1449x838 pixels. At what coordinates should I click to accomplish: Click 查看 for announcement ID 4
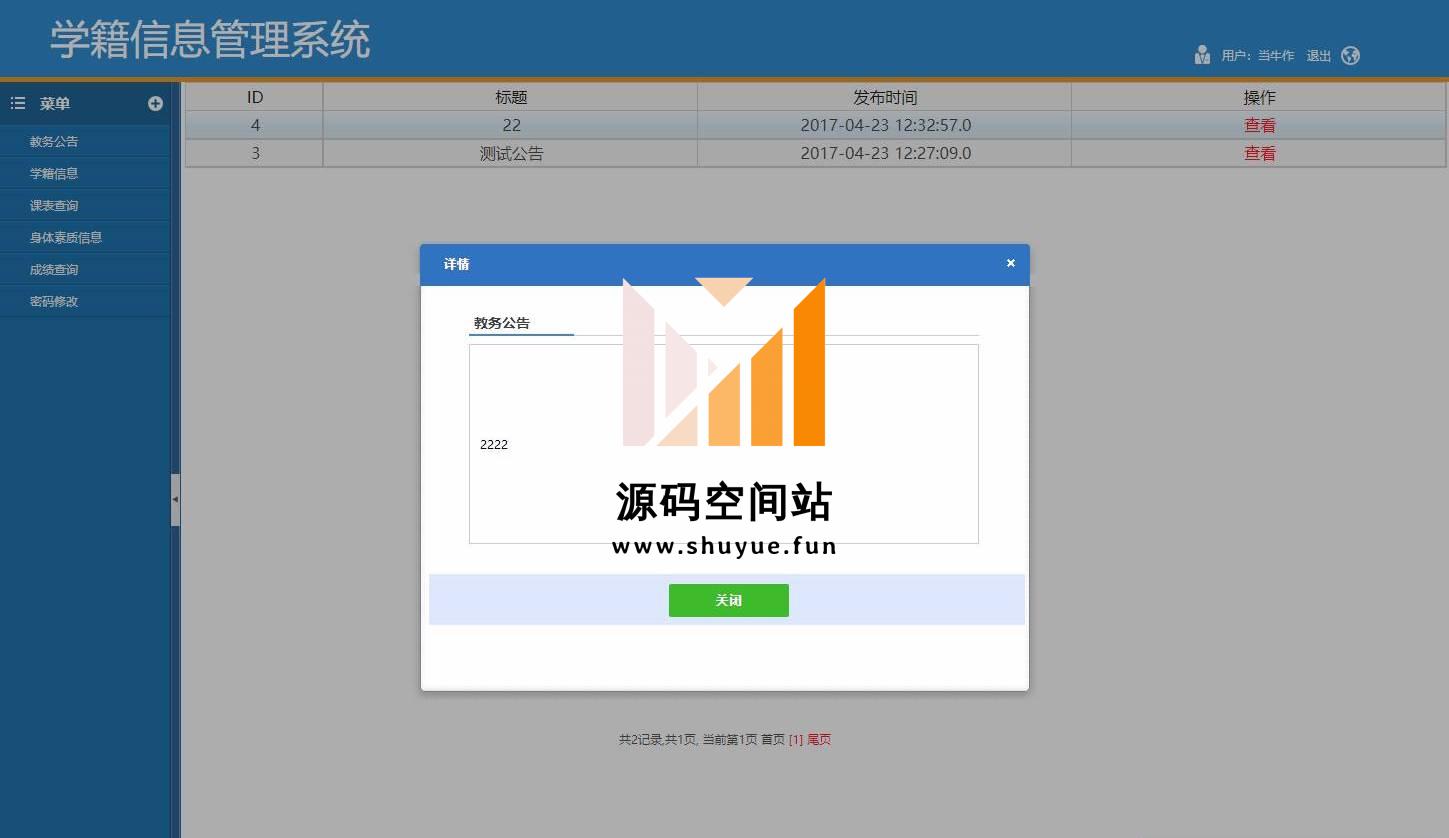pos(1259,125)
